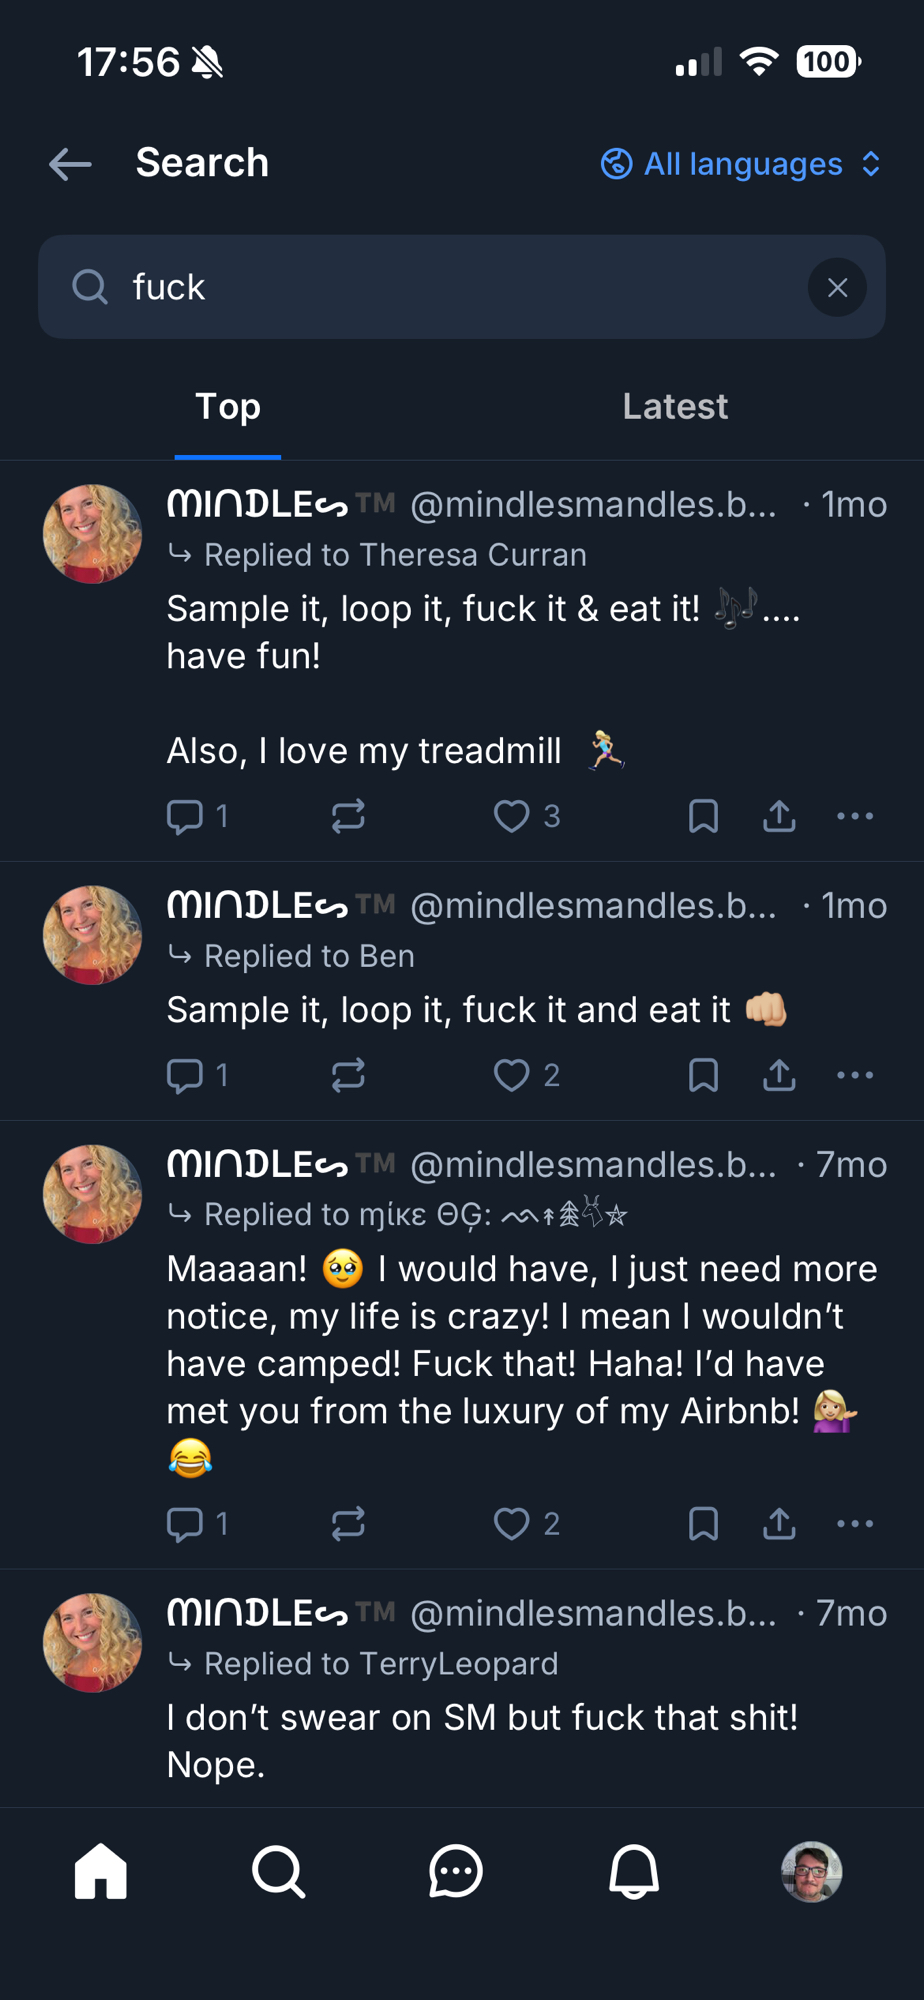The image size is (924, 2000).
Task: Open more options on reply to Ben
Action: tap(855, 1075)
